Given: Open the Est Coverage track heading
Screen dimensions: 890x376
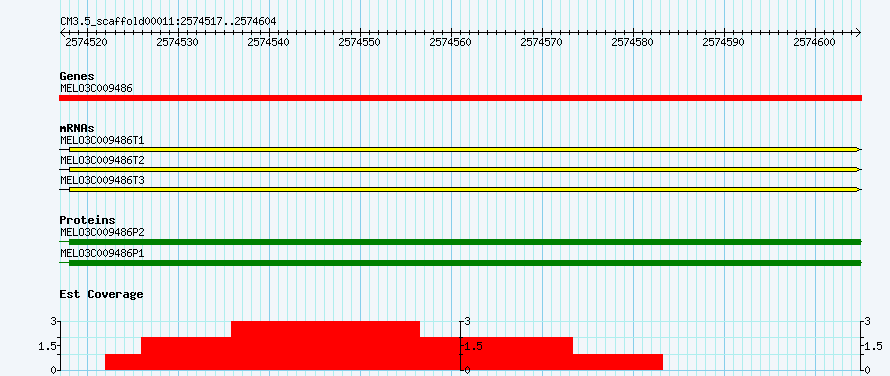Looking at the screenshot, I should [x=102, y=294].
